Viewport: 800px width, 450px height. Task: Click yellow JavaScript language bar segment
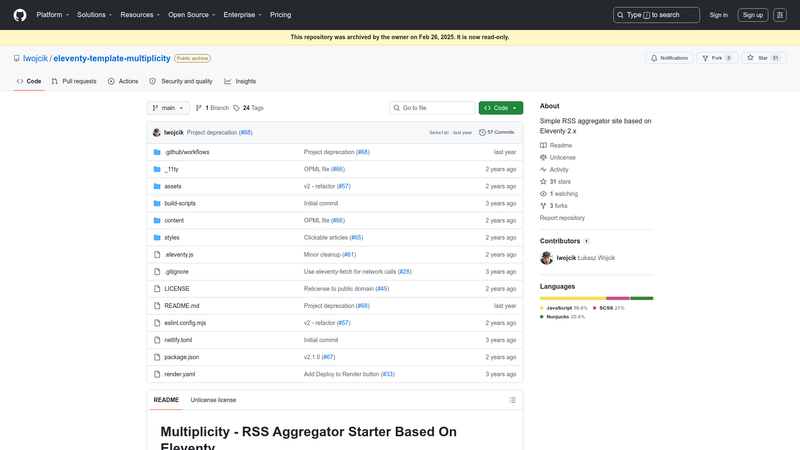click(x=572, y=298)
